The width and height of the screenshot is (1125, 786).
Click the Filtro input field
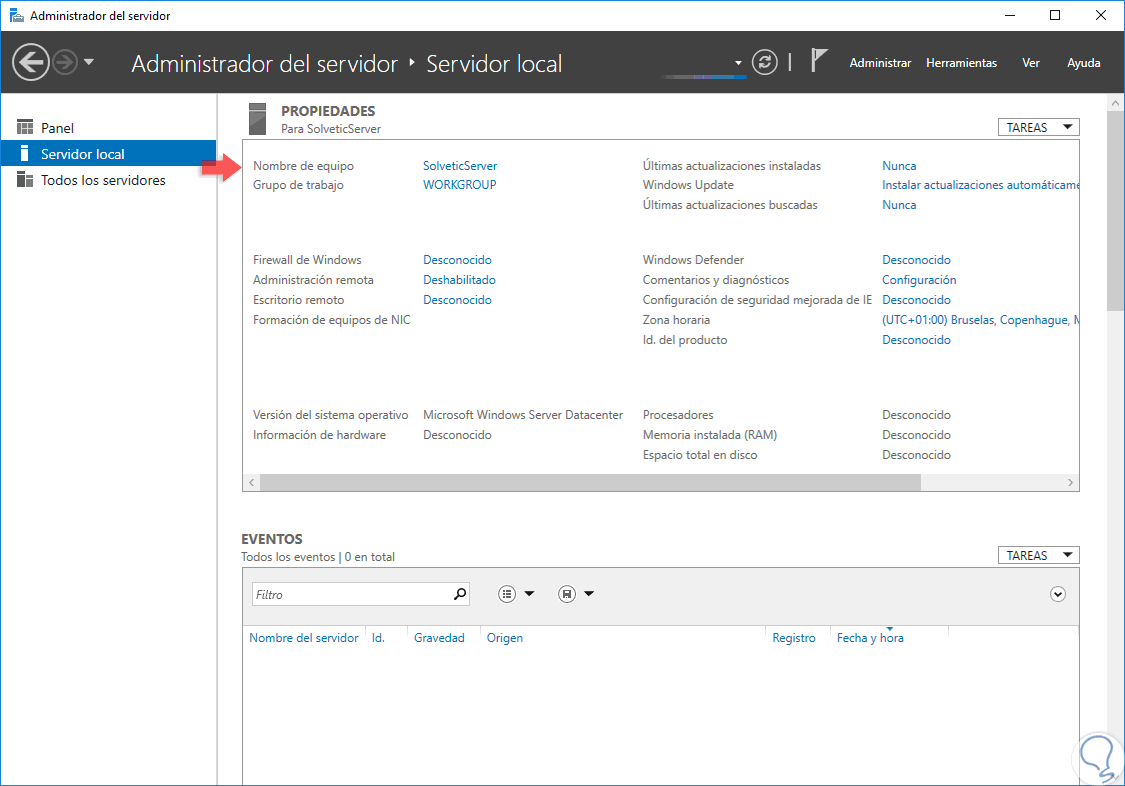coord(350,594)
